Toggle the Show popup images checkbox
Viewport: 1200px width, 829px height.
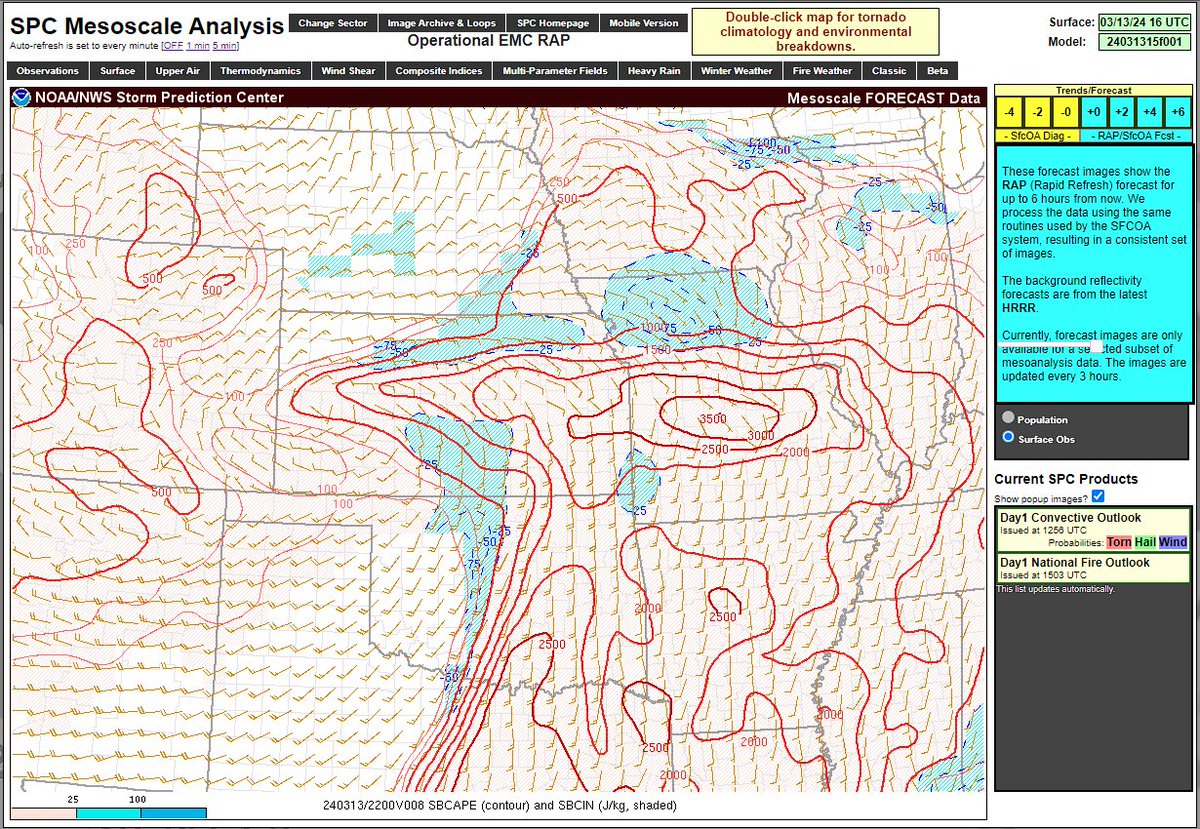pyautogui.click(x=1098, y=497)
